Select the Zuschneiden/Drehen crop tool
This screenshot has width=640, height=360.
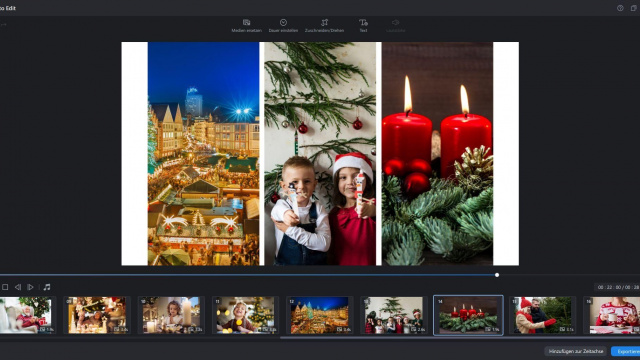[324, 25]
